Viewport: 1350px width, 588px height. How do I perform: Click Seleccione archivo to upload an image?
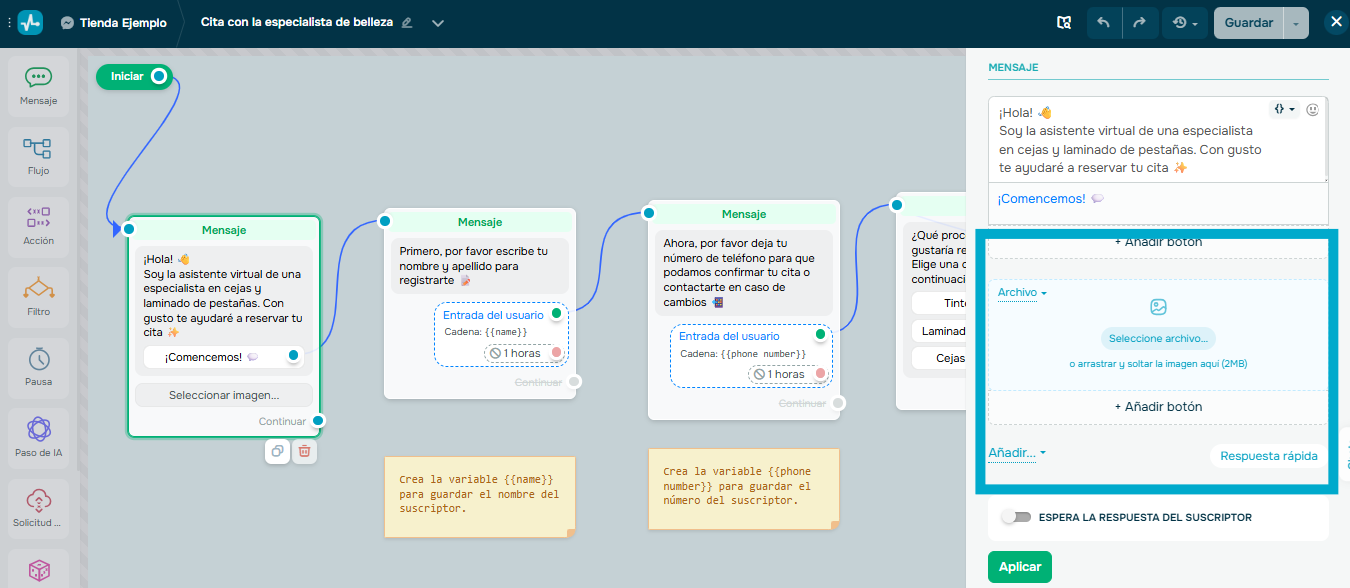[x=1159, y=338]
